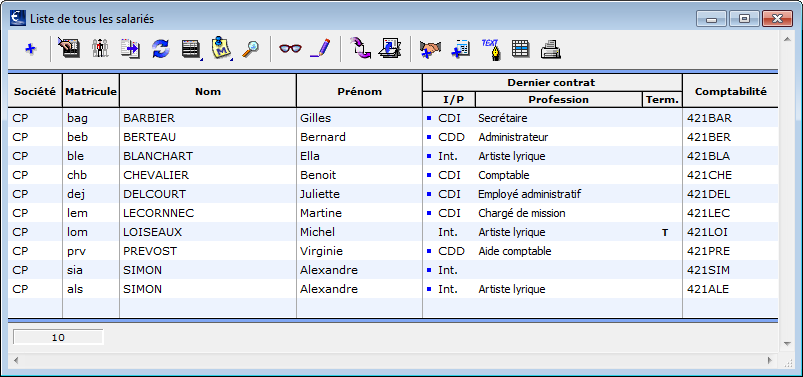Open the black table list icon dropdown
803x377 pixels.
point(191,49)
